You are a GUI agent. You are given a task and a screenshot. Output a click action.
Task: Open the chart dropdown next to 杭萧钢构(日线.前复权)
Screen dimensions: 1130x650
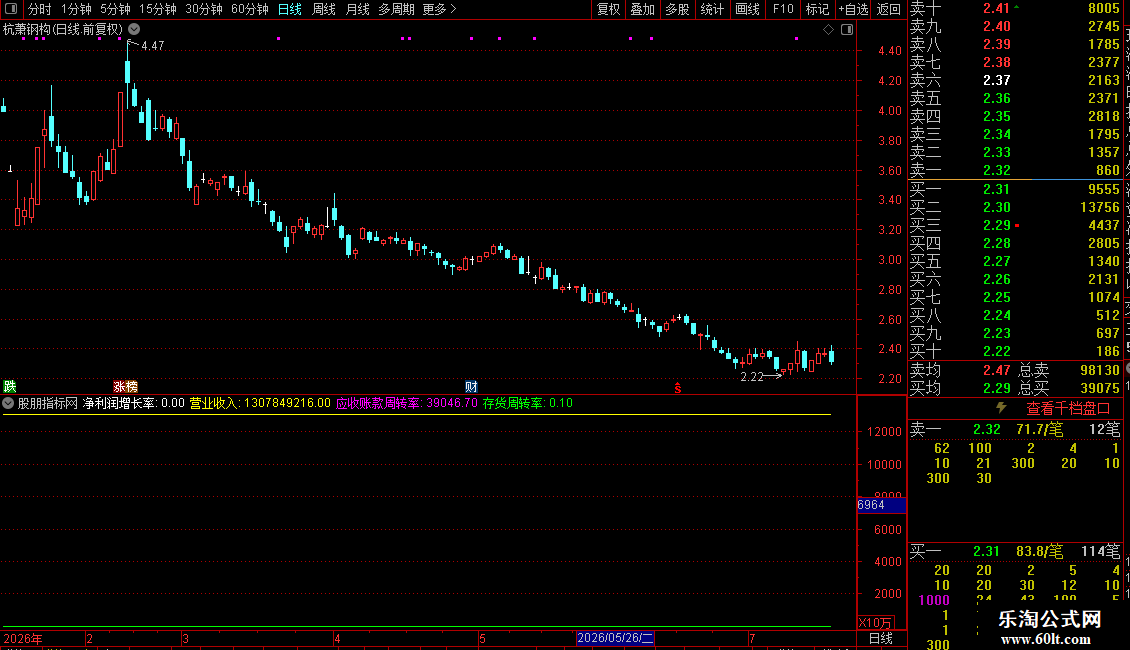coord(134,30)
